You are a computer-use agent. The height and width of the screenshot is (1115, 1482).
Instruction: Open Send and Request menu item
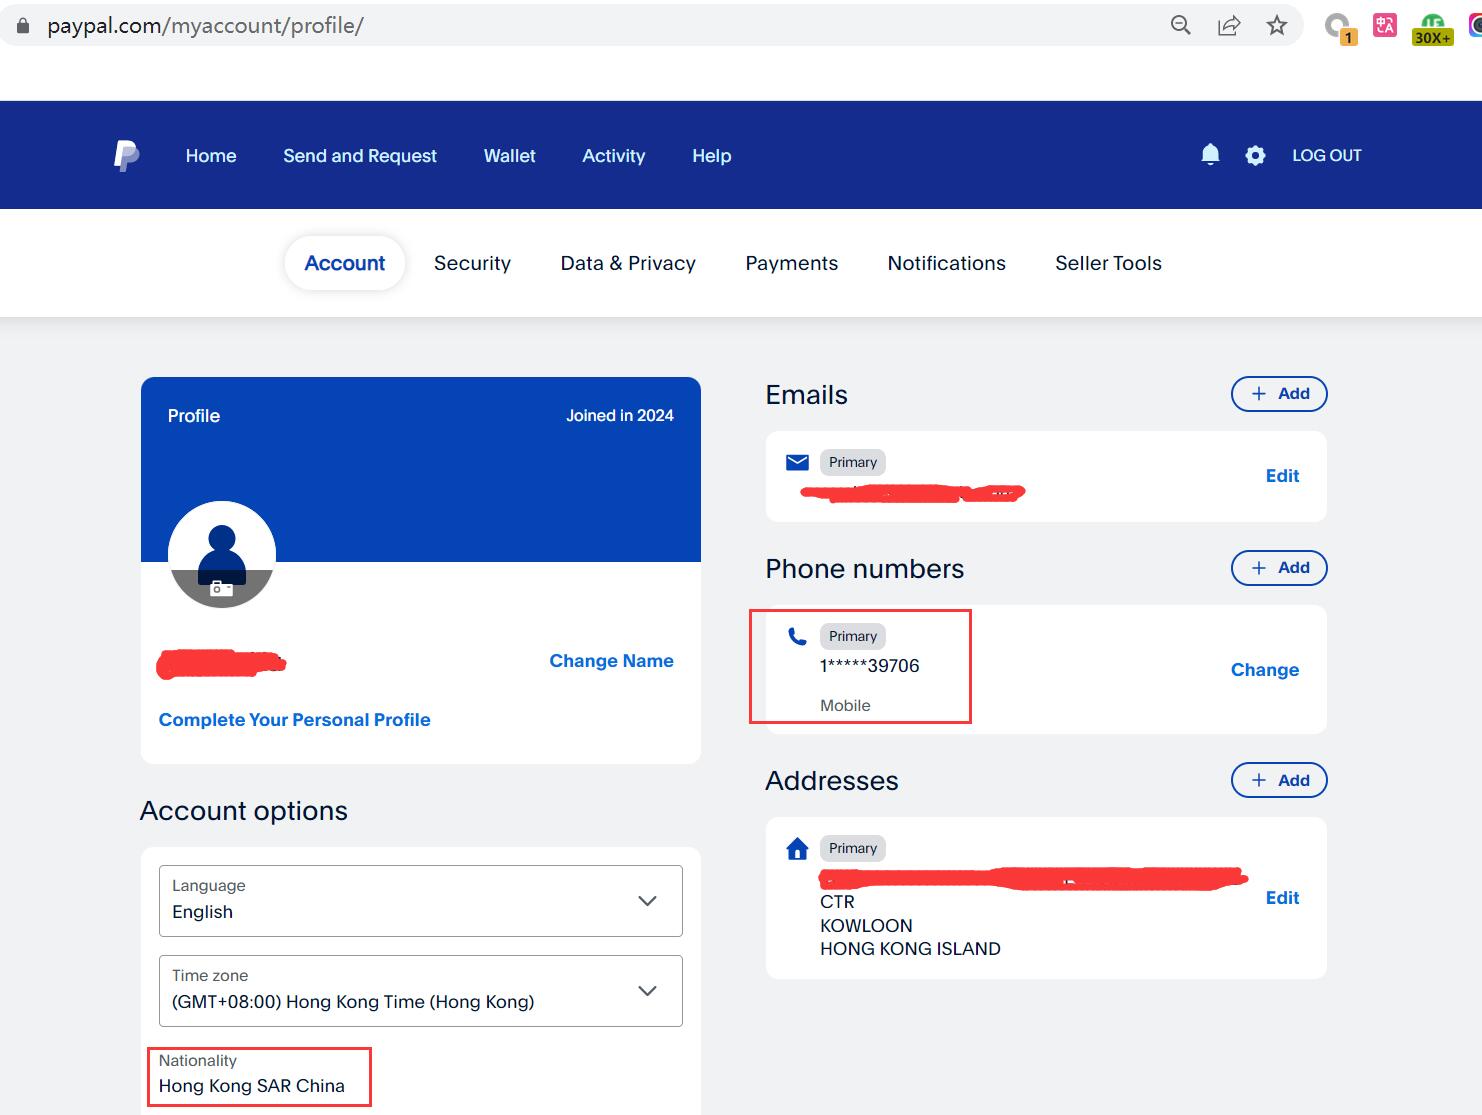[360, 156]
